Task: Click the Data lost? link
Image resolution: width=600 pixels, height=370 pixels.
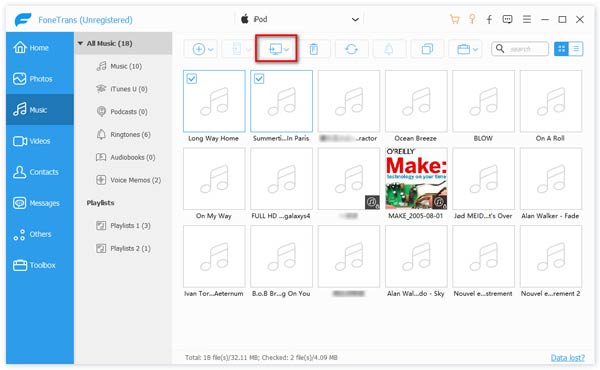Action: tap(567, 357)
